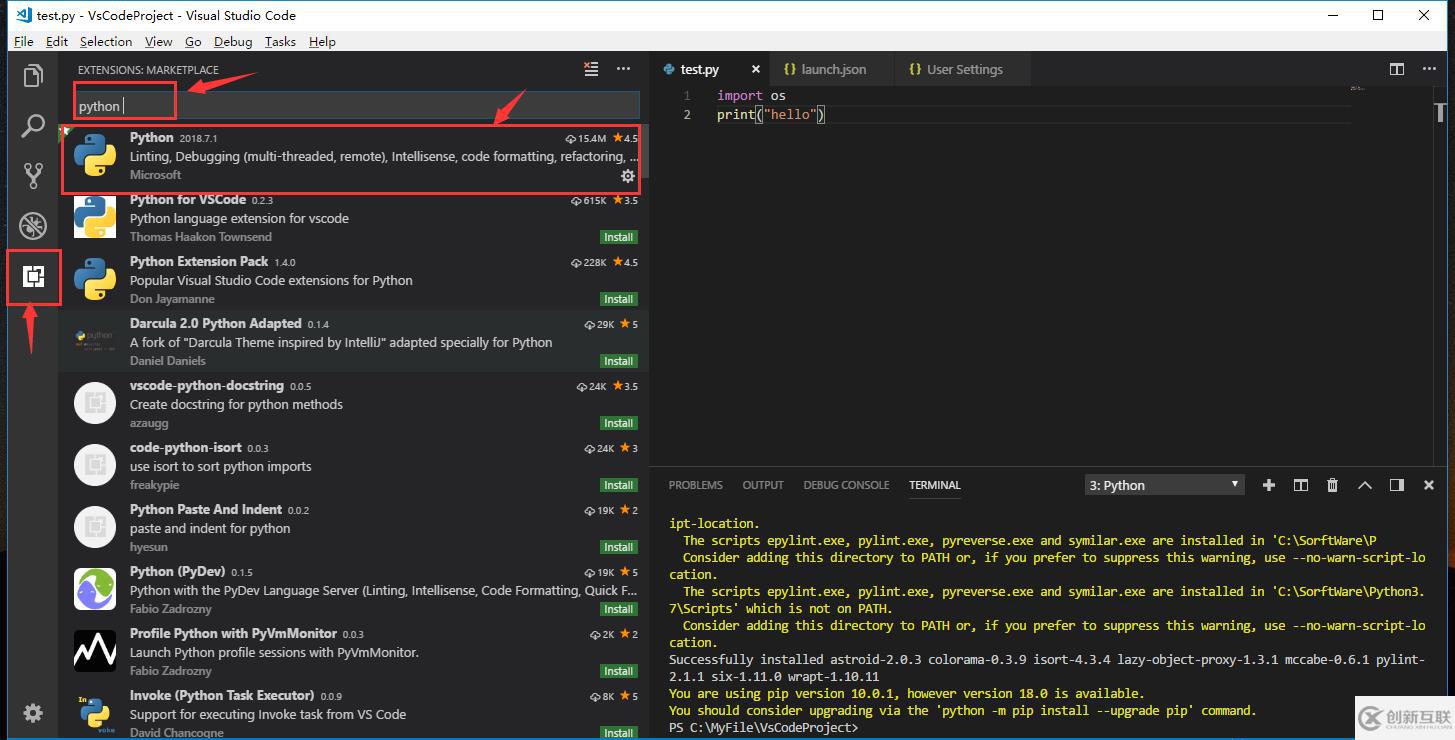Install Python Paste And Indent extension

tap(619, 547)
